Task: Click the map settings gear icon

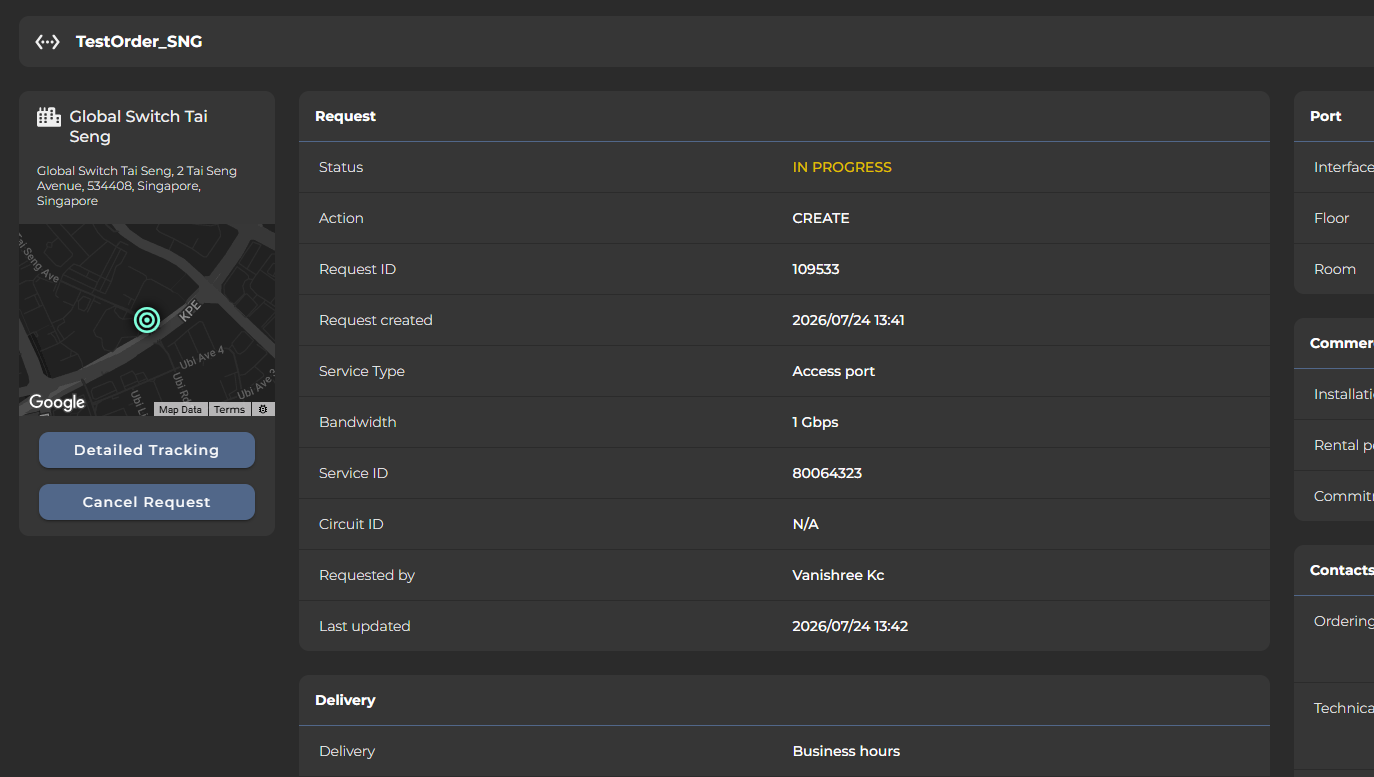Action: 263,409
